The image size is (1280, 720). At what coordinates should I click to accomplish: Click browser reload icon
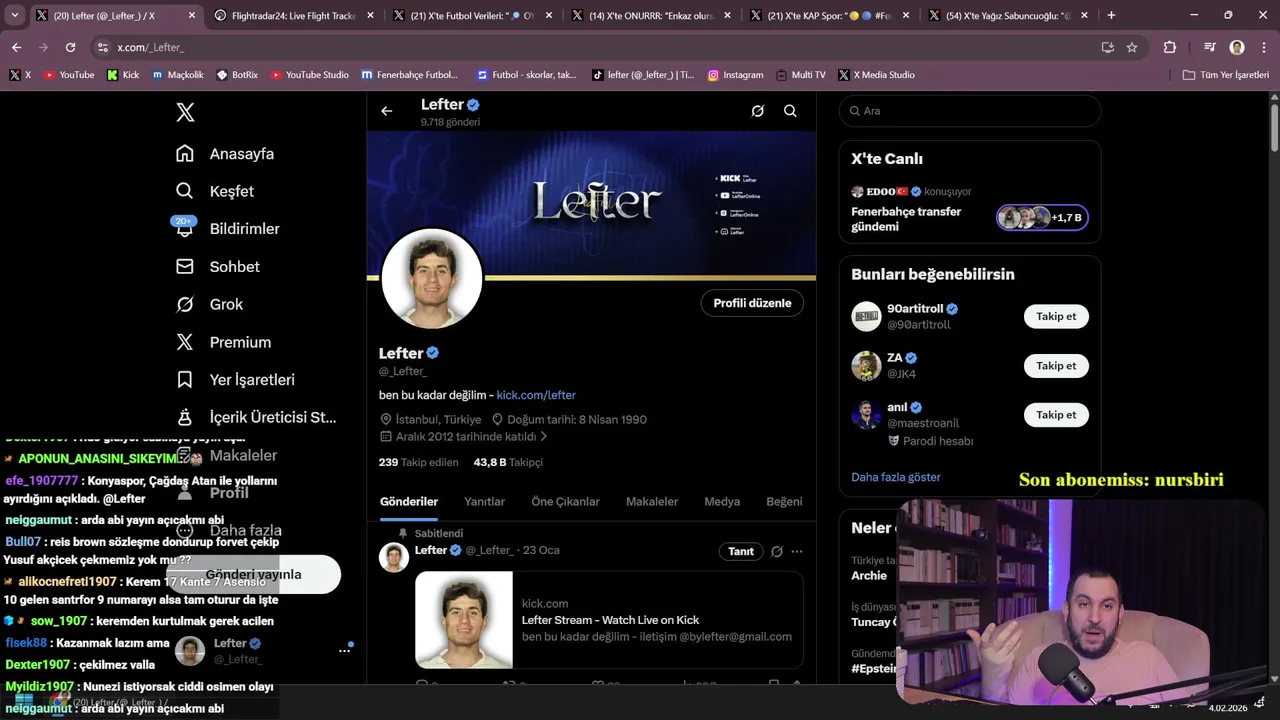coord(70,47)
